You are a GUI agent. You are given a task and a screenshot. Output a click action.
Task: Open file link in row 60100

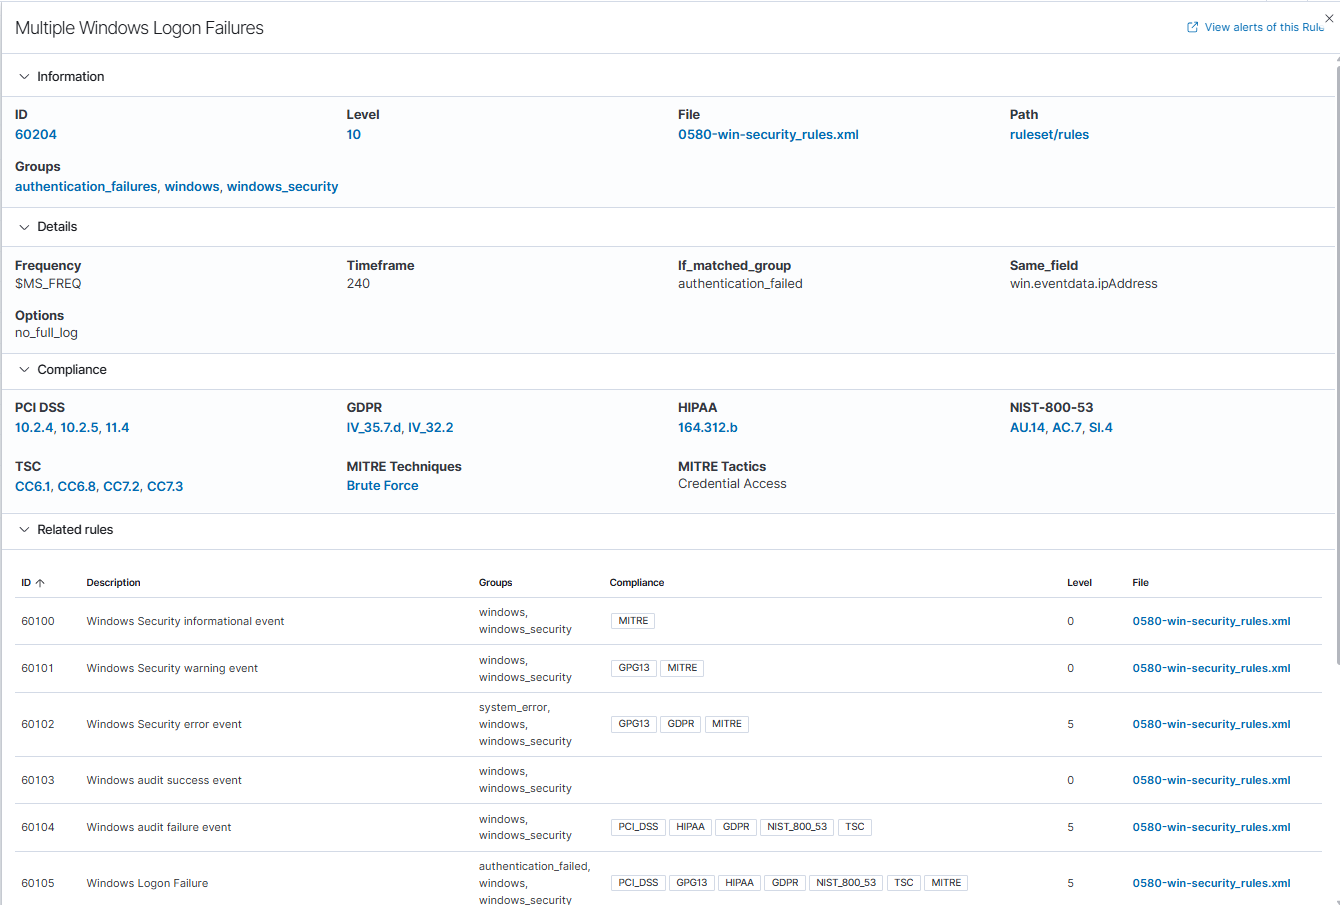tap(1211, 621)
